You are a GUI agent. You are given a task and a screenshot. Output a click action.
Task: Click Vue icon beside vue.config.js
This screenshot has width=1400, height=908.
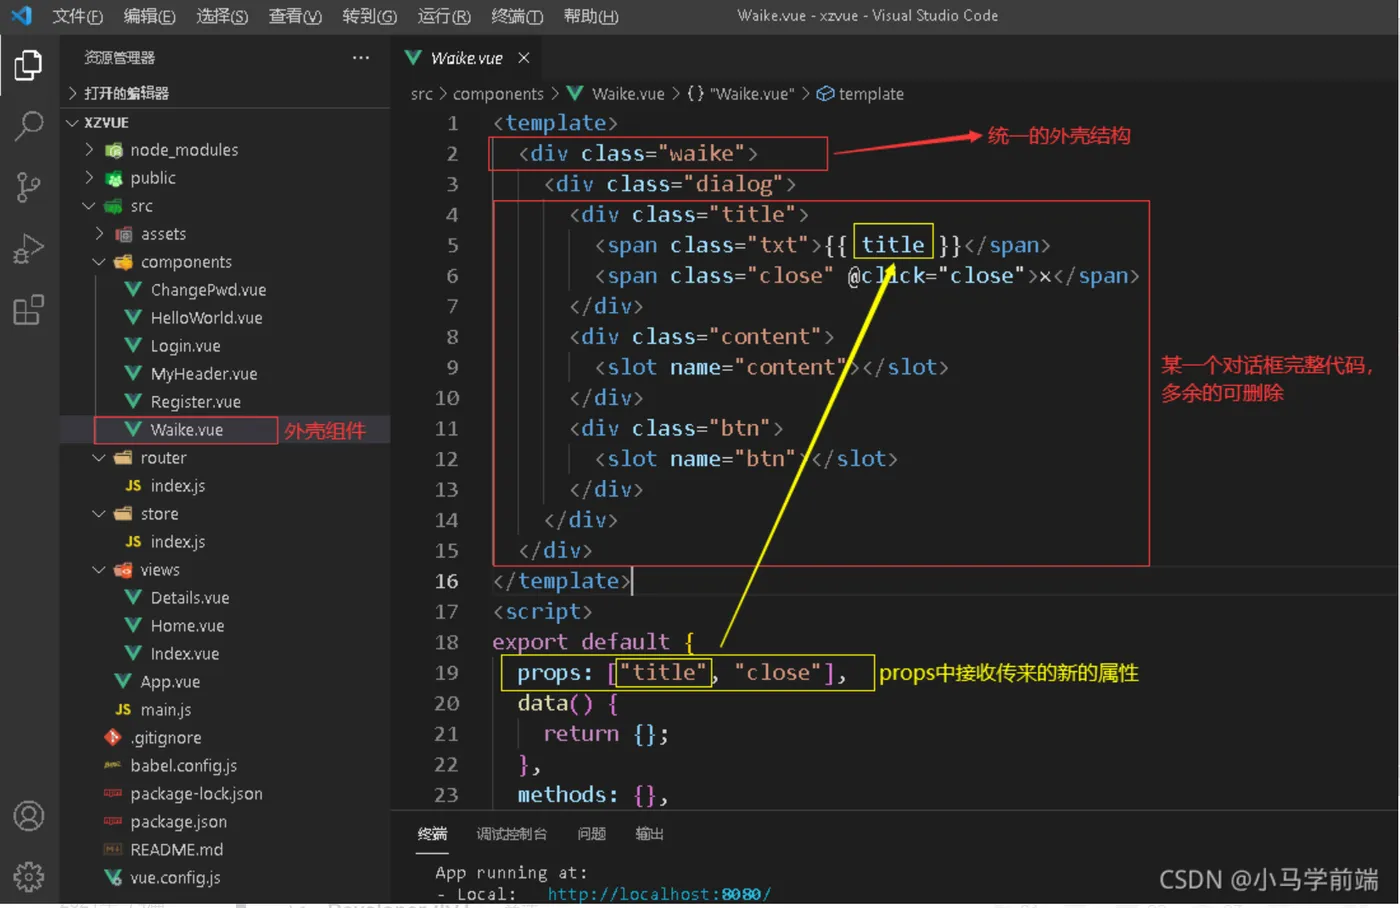click(x=113, y=877)
